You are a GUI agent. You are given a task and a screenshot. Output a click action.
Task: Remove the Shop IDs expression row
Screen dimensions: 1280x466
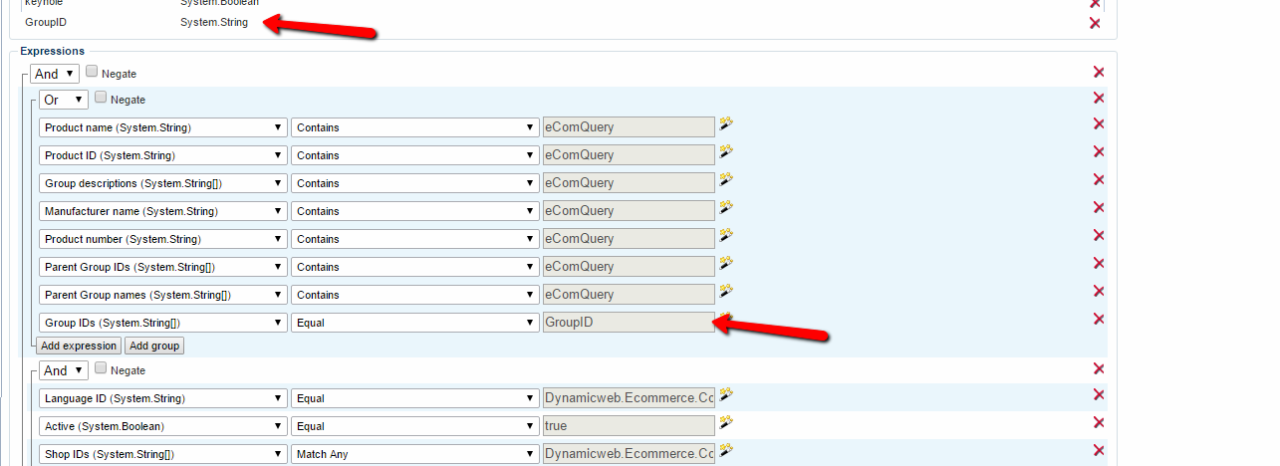tap(1098, 450)
